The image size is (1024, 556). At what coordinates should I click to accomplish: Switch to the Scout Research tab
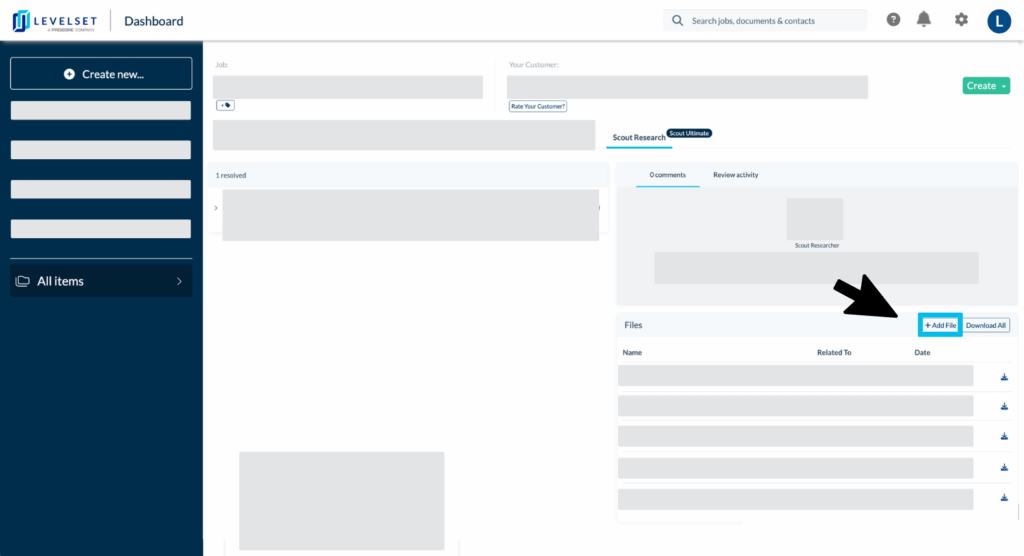coord(639,137)
